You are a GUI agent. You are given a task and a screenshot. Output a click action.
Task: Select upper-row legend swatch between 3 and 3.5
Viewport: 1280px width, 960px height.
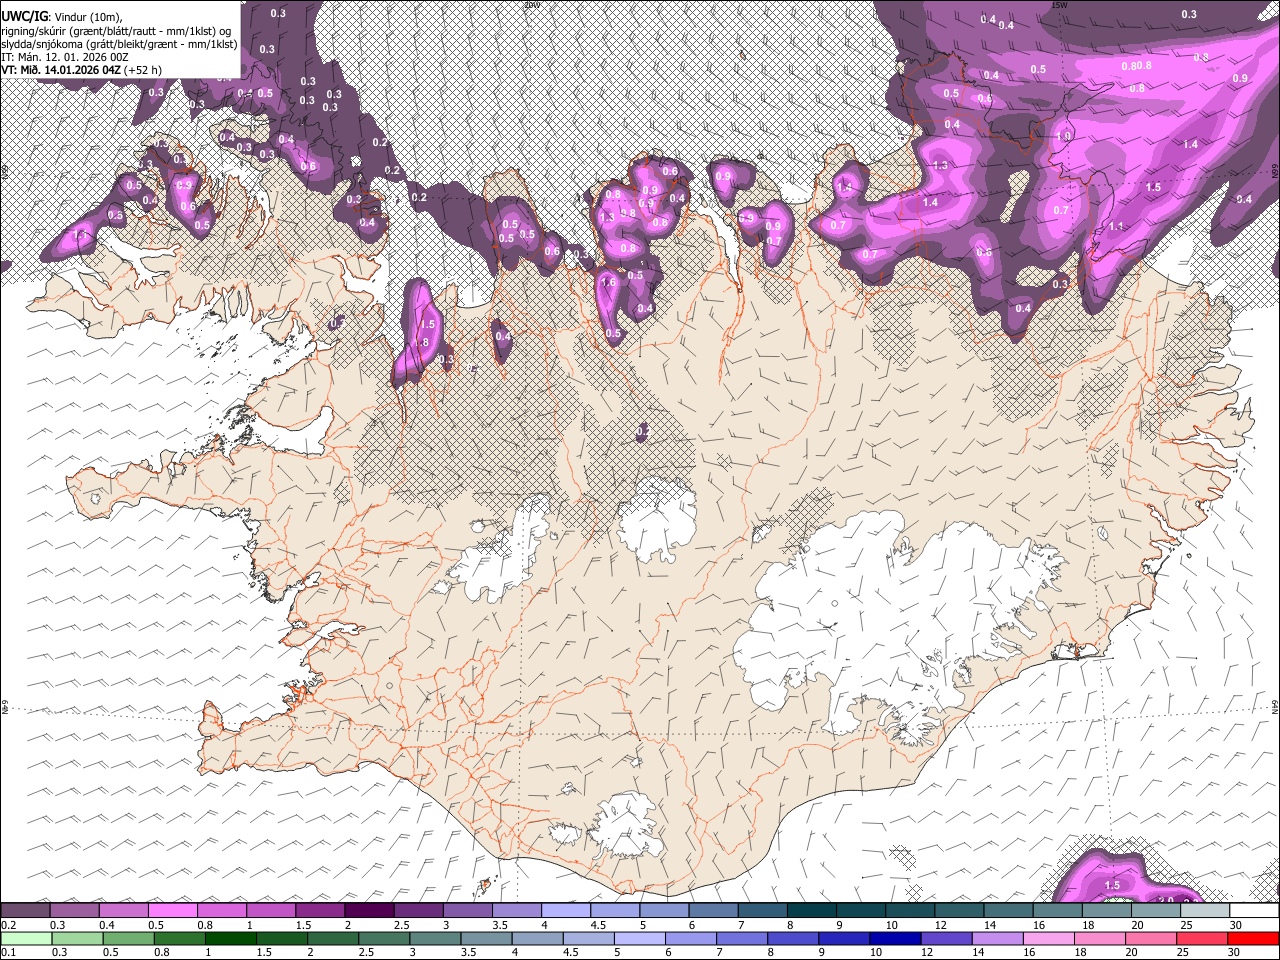pos(468,910)
